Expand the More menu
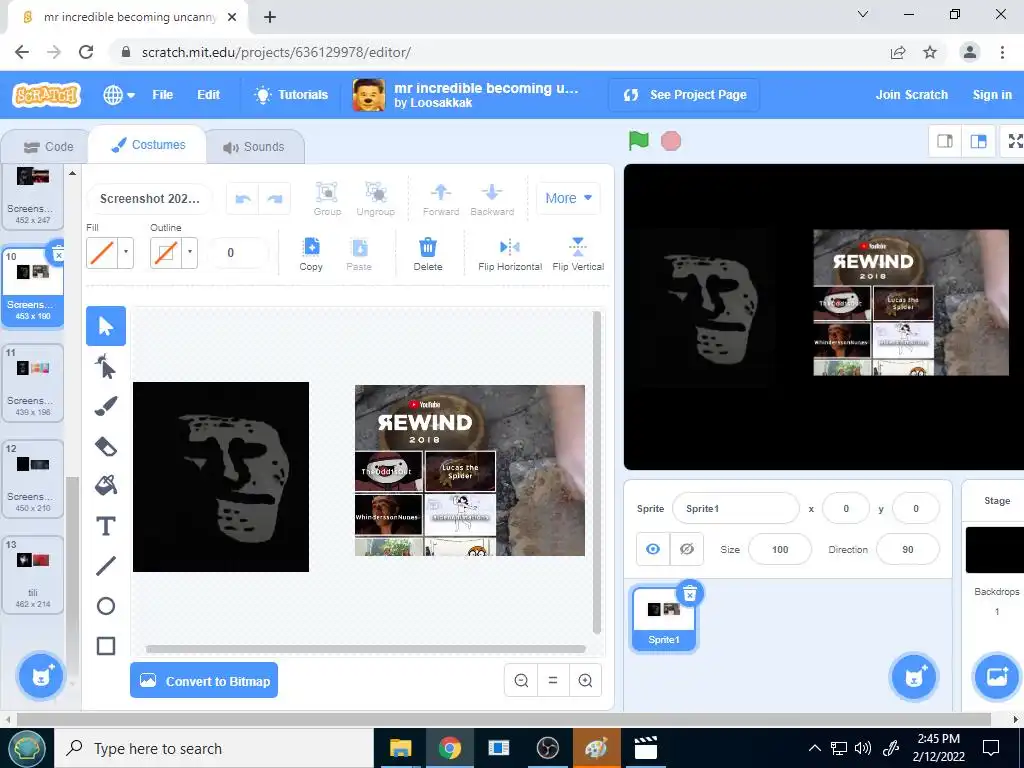This screenshot has height=768, width=1024. [568, 198]
